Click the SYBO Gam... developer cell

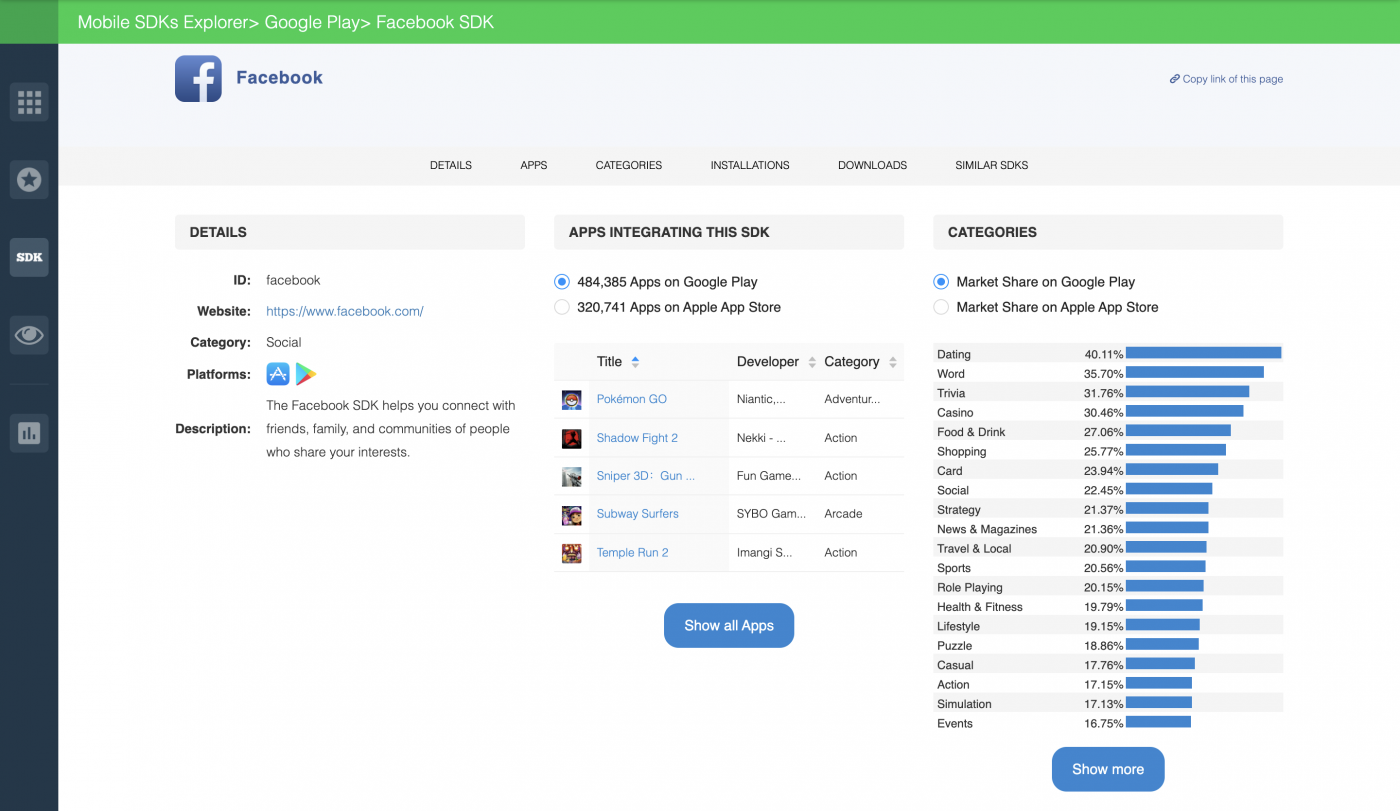771,514
